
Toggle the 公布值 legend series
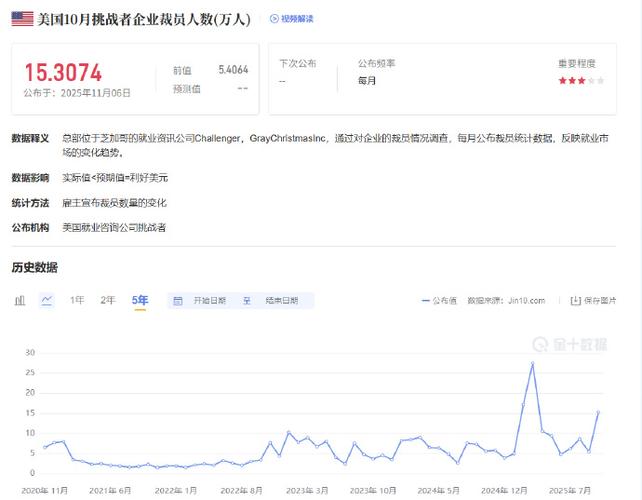439,301
